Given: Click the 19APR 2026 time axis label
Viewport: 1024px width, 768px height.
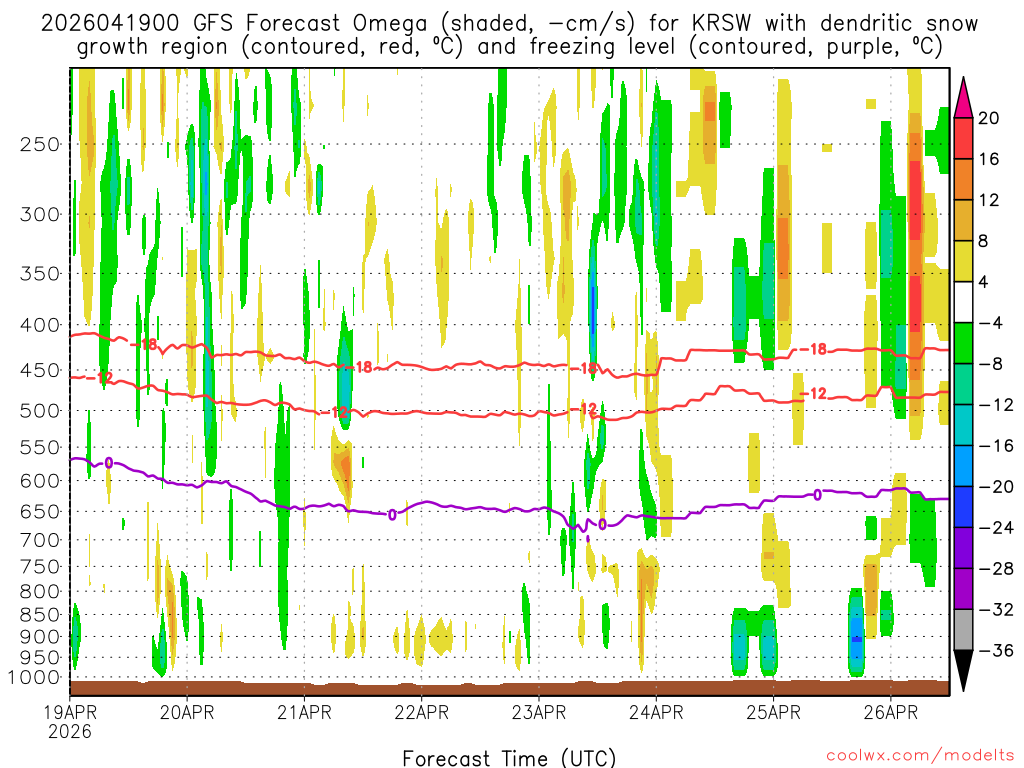Looking at the screenshot, I should pos(70,721).
